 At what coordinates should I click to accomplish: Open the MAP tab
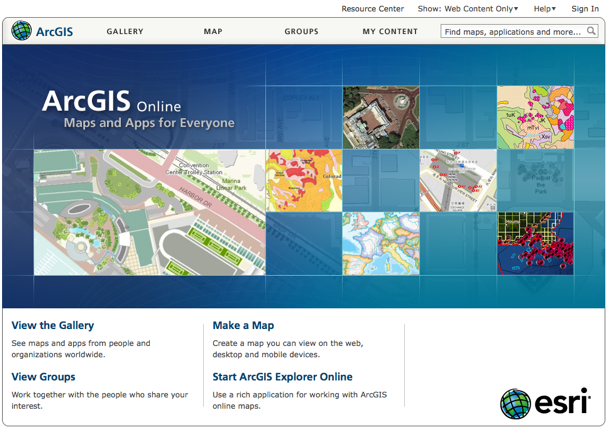pyautogui.click(x=213, y=31)
